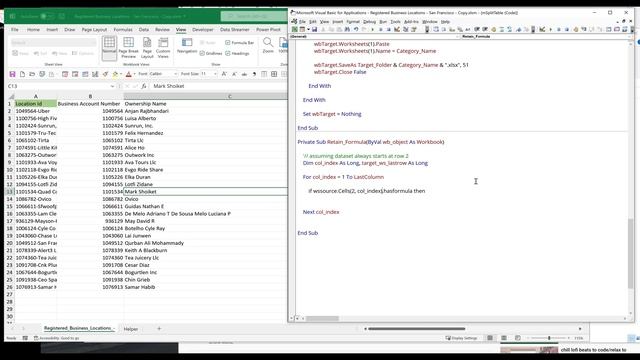Screen dimensions: 640x360
Task: Open the Tools menu in VBA editor
Action: (x=395, y=22)
